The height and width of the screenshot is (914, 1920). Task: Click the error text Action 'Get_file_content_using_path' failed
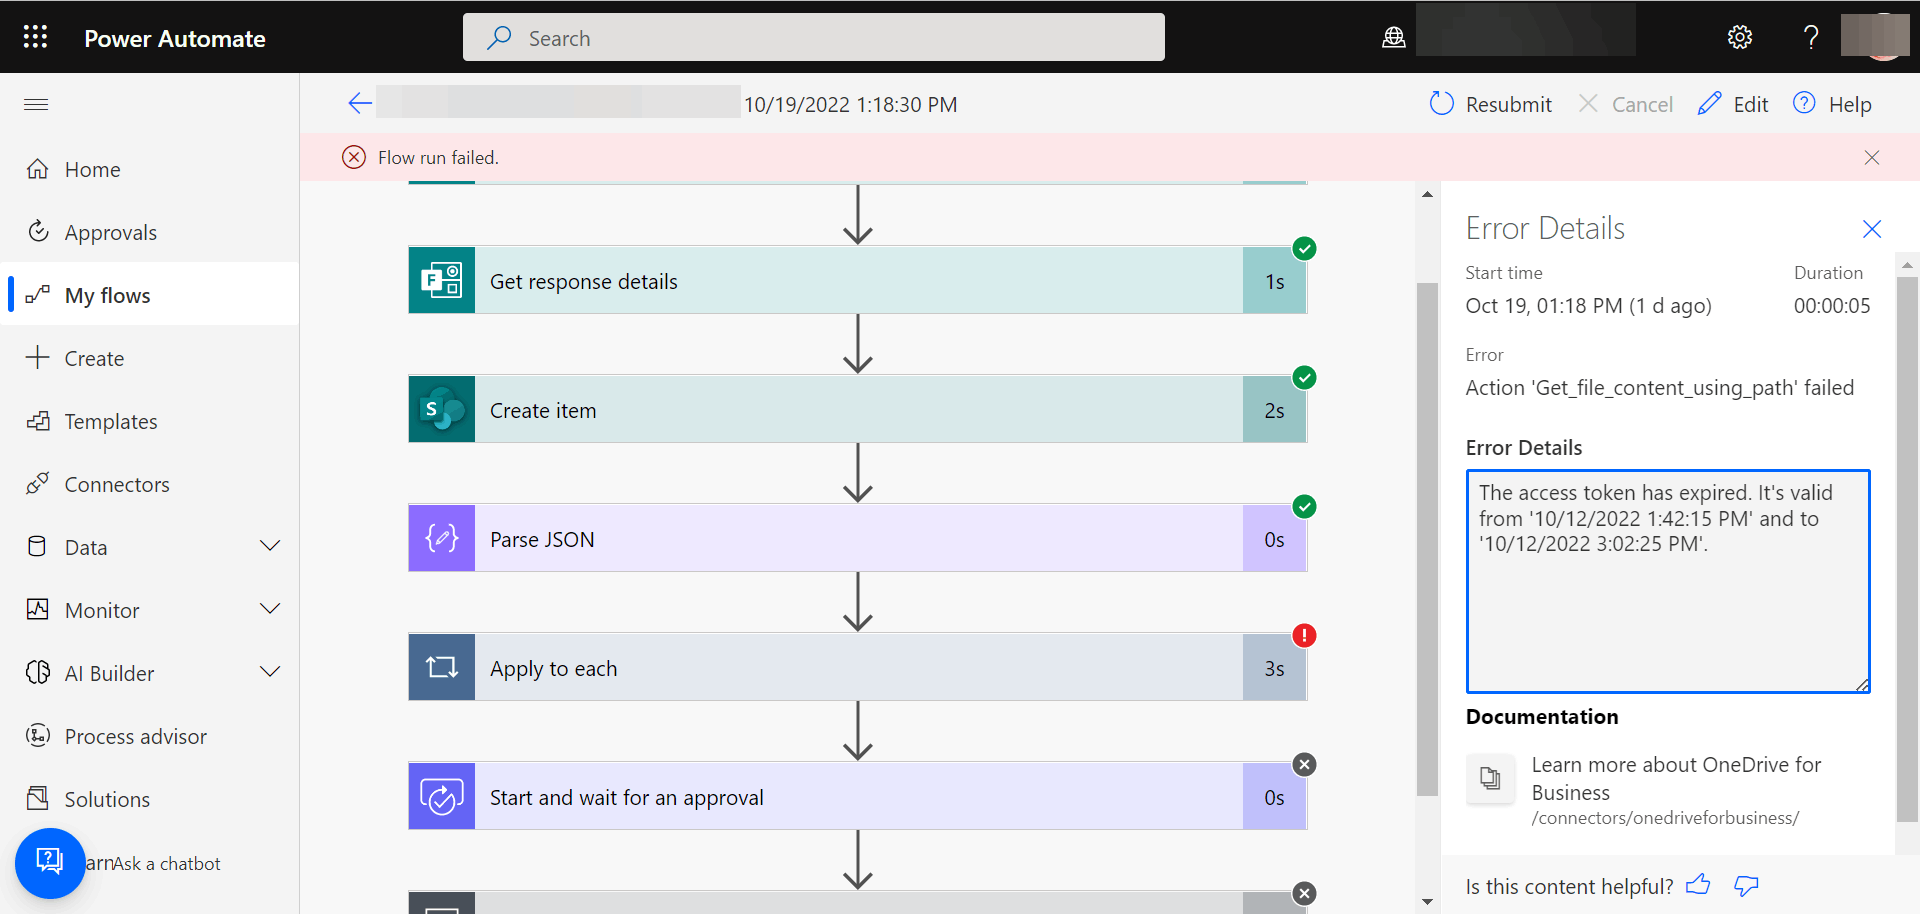(x=1660, y=388)
